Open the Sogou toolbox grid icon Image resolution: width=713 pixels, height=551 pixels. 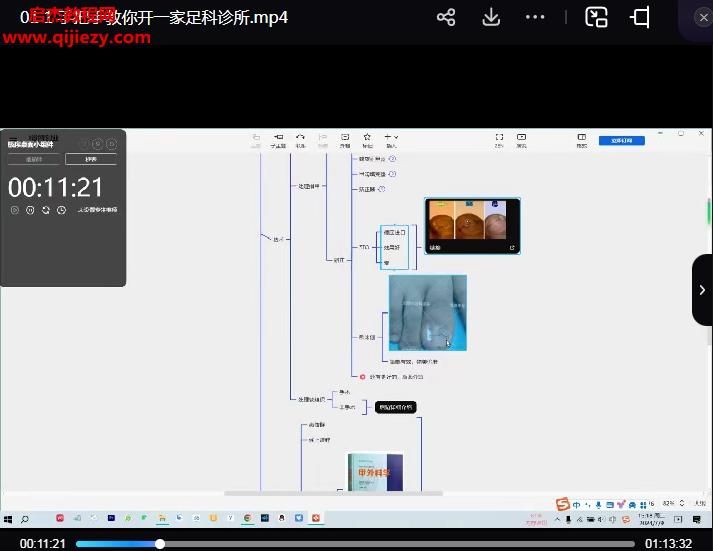(643, 505)
